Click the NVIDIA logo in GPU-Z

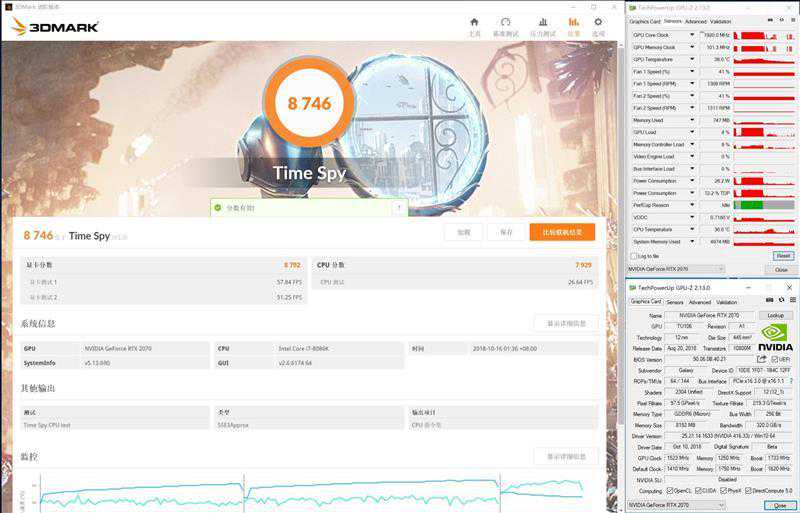tap(775, 336)
